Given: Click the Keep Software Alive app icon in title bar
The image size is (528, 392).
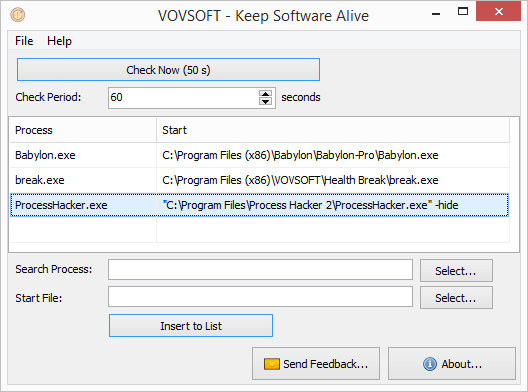Looking at the screenshot, I should pyautogui.click(x=17, y=15).
